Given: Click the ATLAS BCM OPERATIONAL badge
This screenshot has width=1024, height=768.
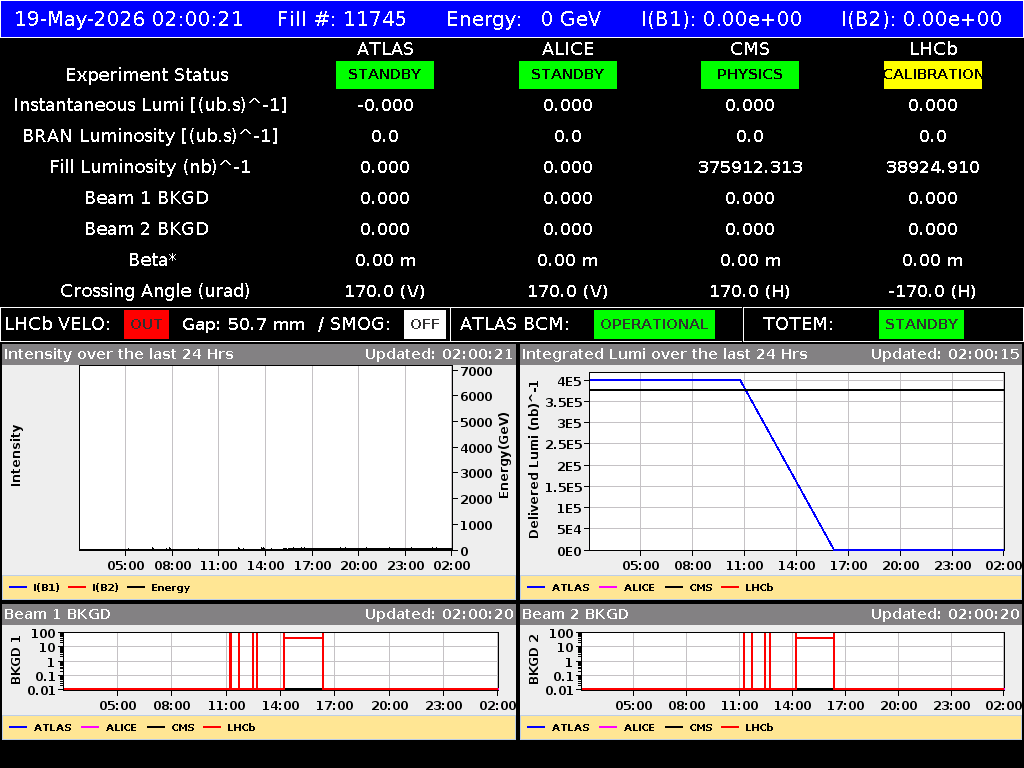Looking at the screenshot, I should tap(654, 324).
